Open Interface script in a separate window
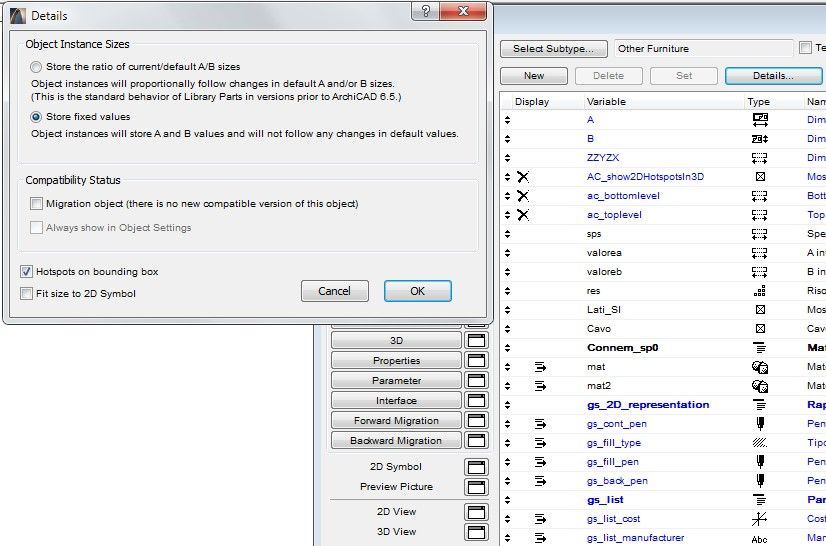Viewport: 826px width, 546px height. tap(476, 401)
